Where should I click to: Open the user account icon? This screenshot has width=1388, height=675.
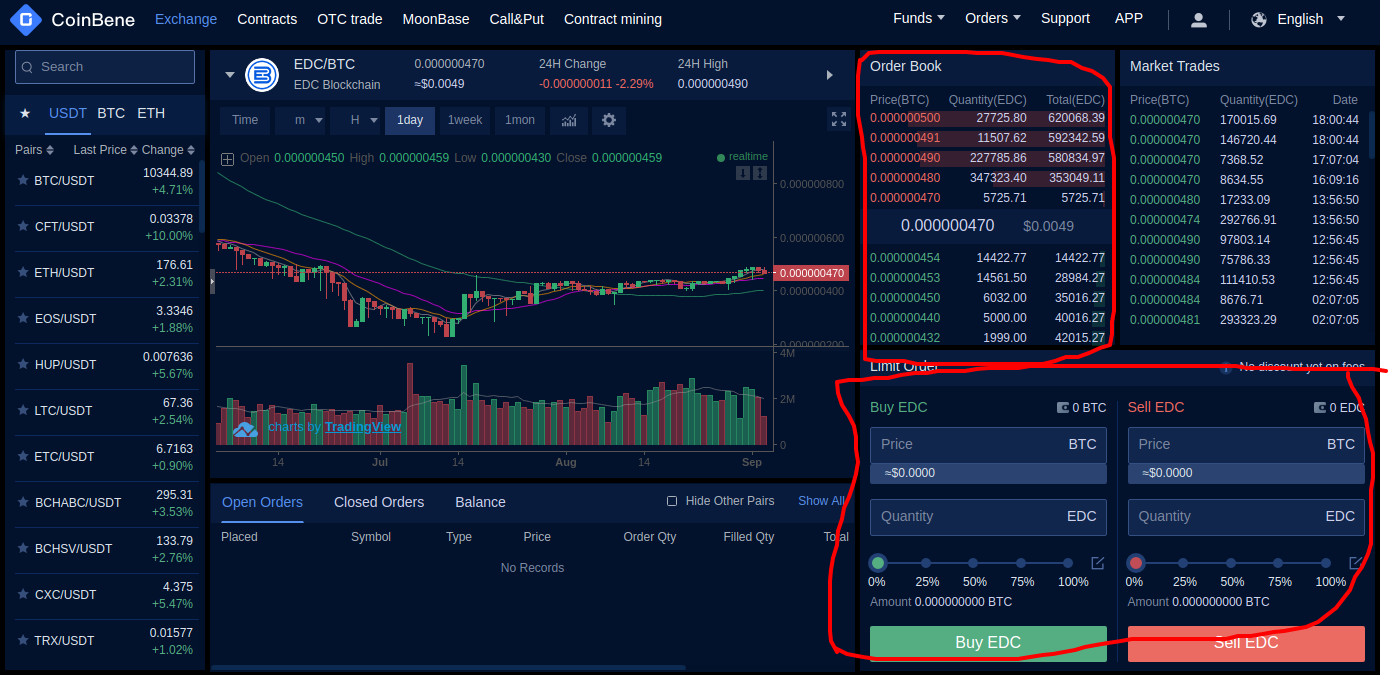1198,19
